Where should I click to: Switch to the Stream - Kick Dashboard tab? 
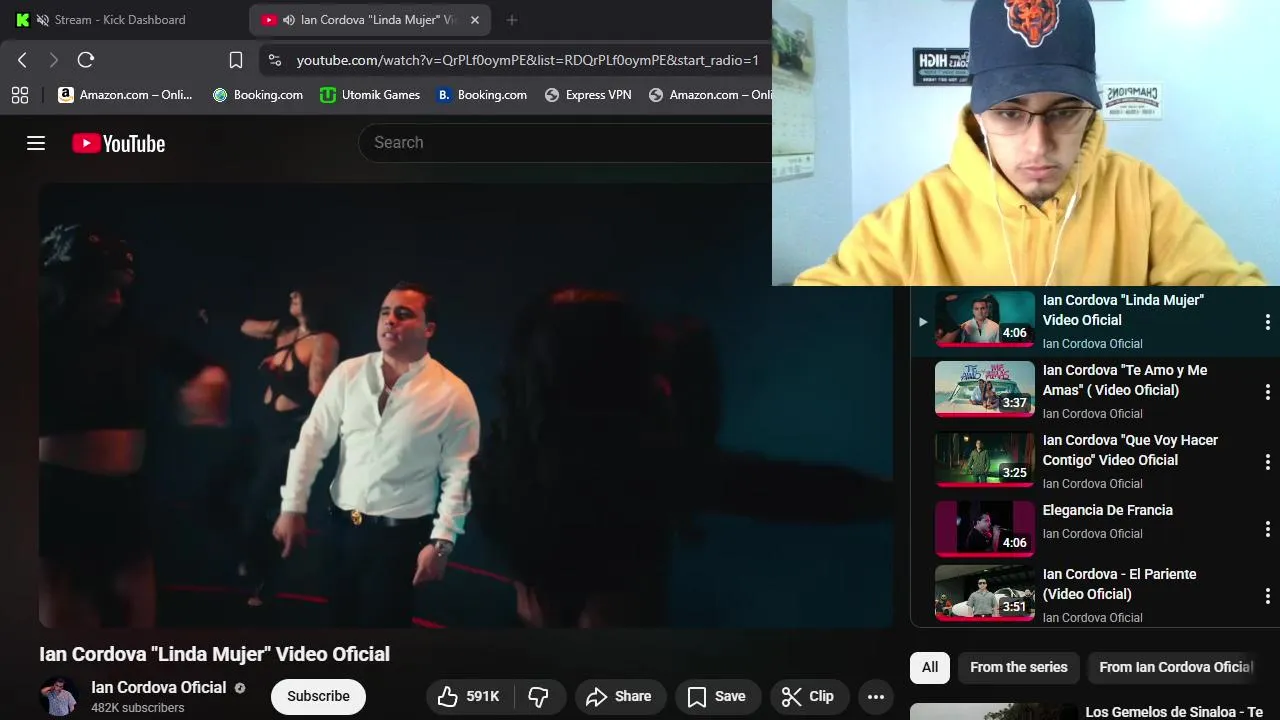[x=120, y=20]
